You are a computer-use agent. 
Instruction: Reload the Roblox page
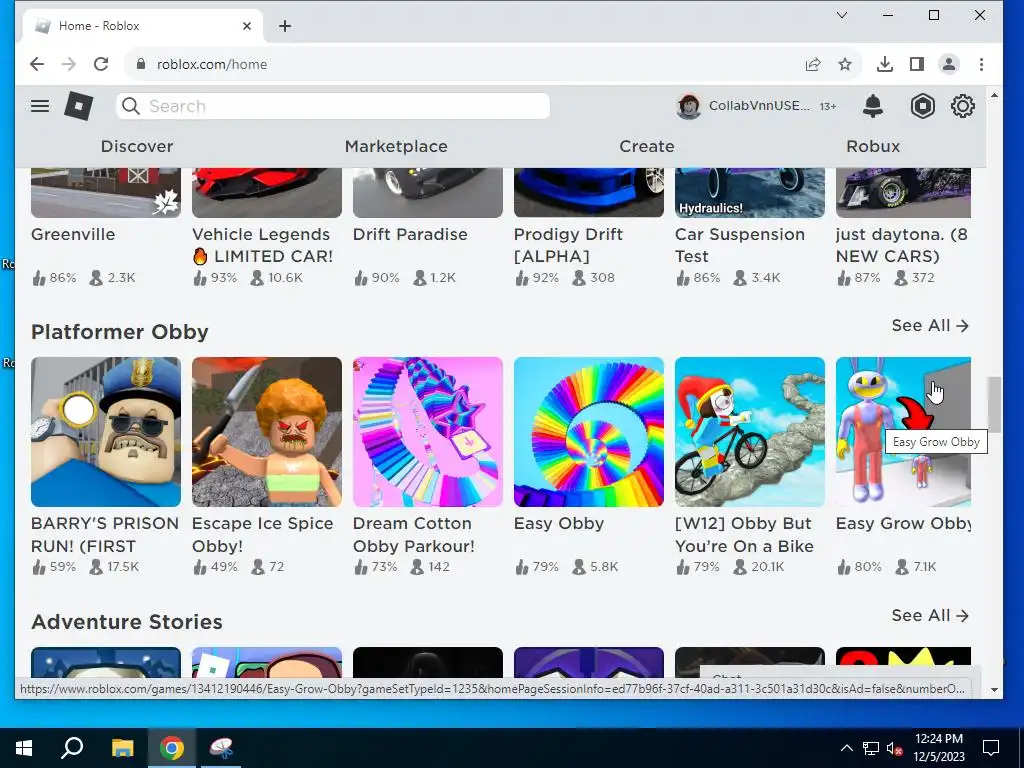[101, 64]
